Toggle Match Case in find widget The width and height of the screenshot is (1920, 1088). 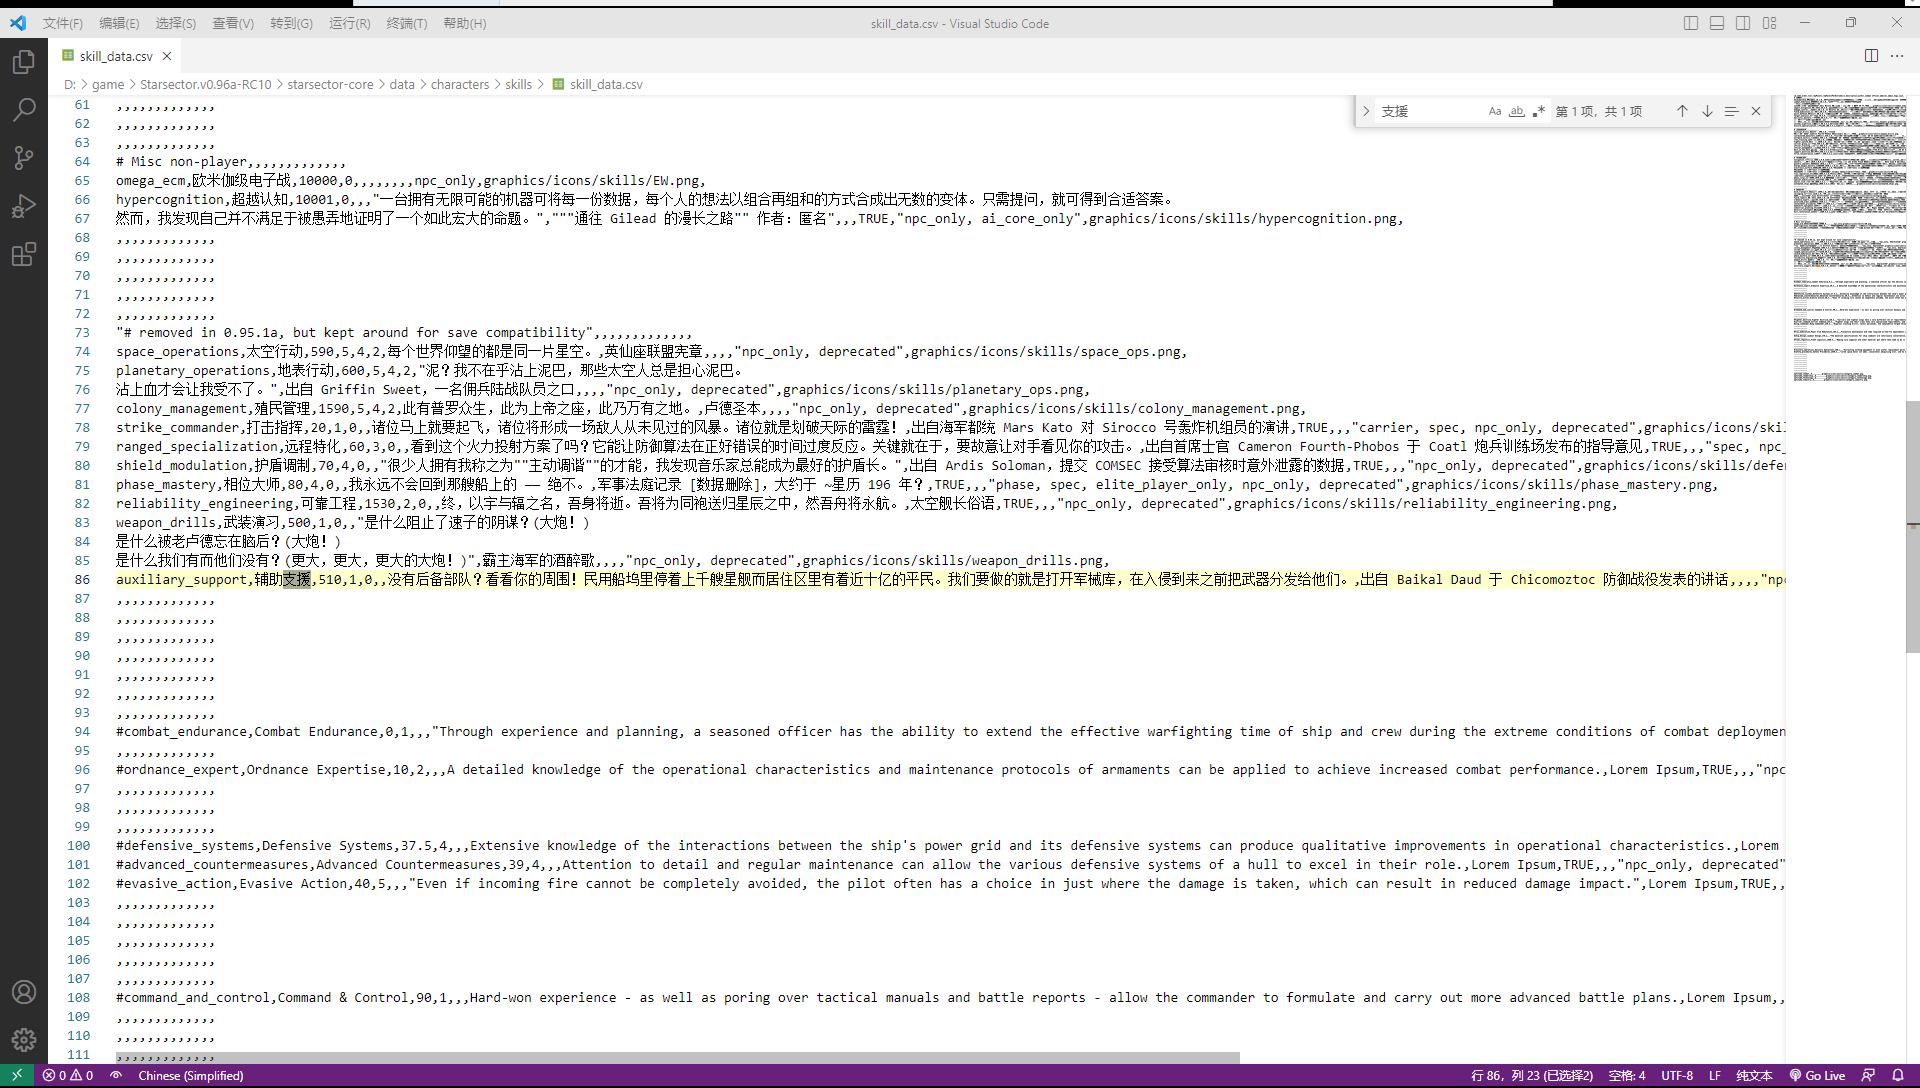(x=1494, y=111)
